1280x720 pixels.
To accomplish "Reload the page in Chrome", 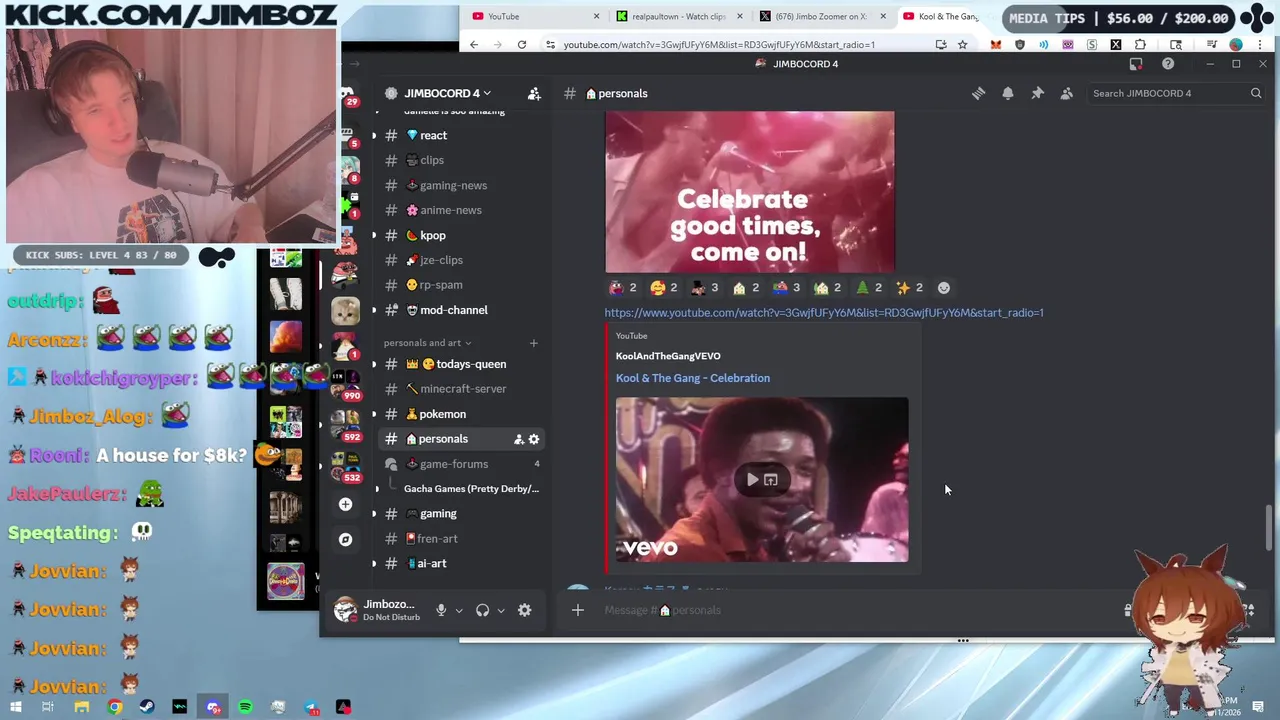I will [522, 45].
